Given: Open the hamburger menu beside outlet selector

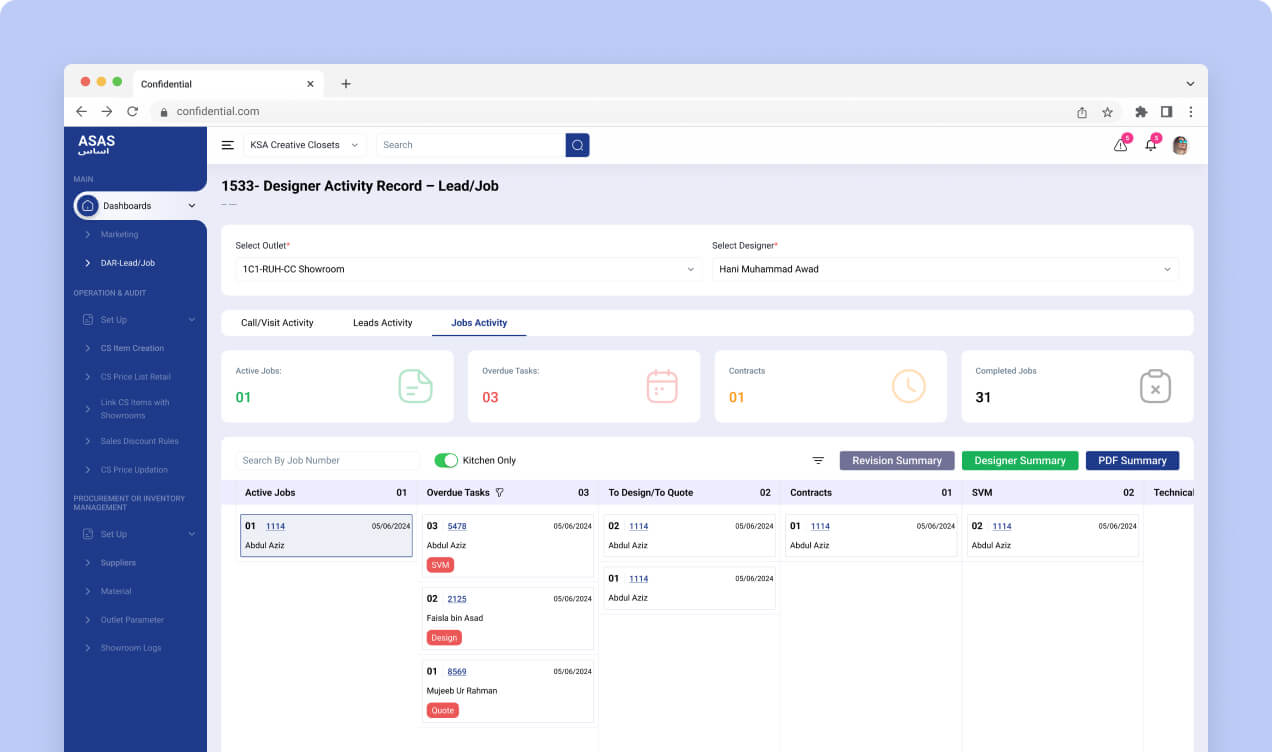Looking at the screenshot, I should tap(228, 145).
